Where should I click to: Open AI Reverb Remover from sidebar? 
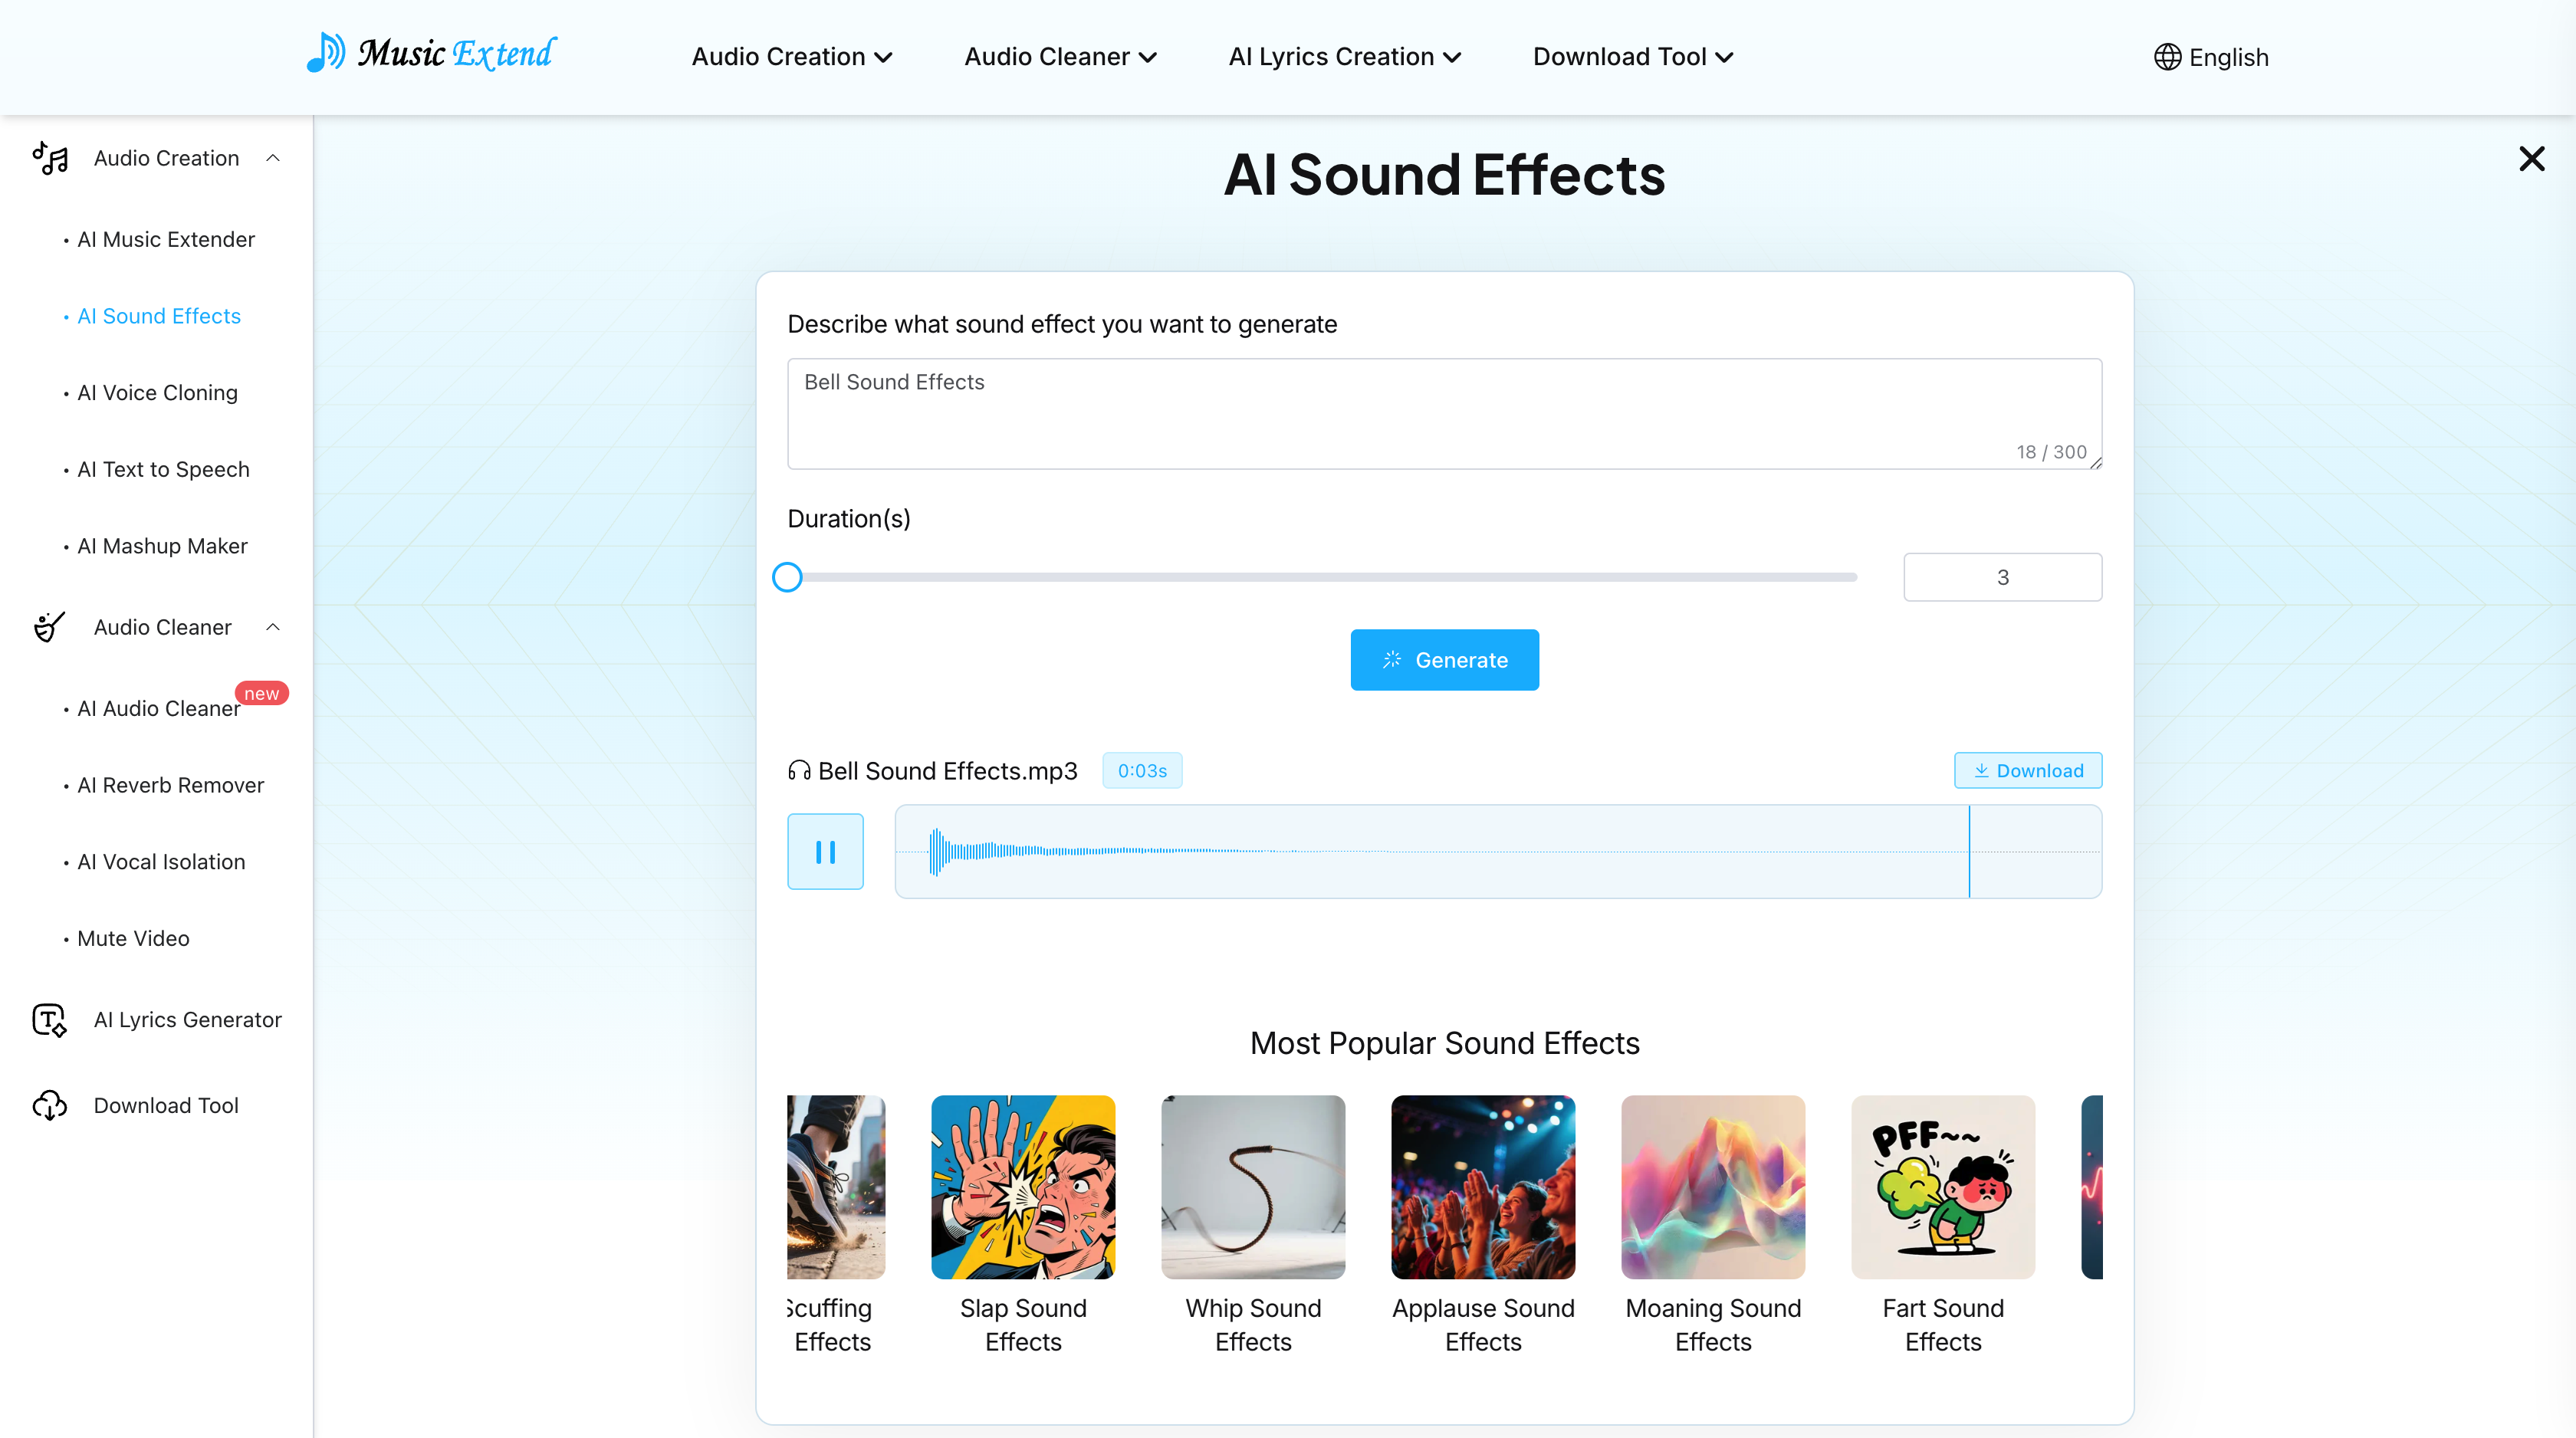coord(171,785)
